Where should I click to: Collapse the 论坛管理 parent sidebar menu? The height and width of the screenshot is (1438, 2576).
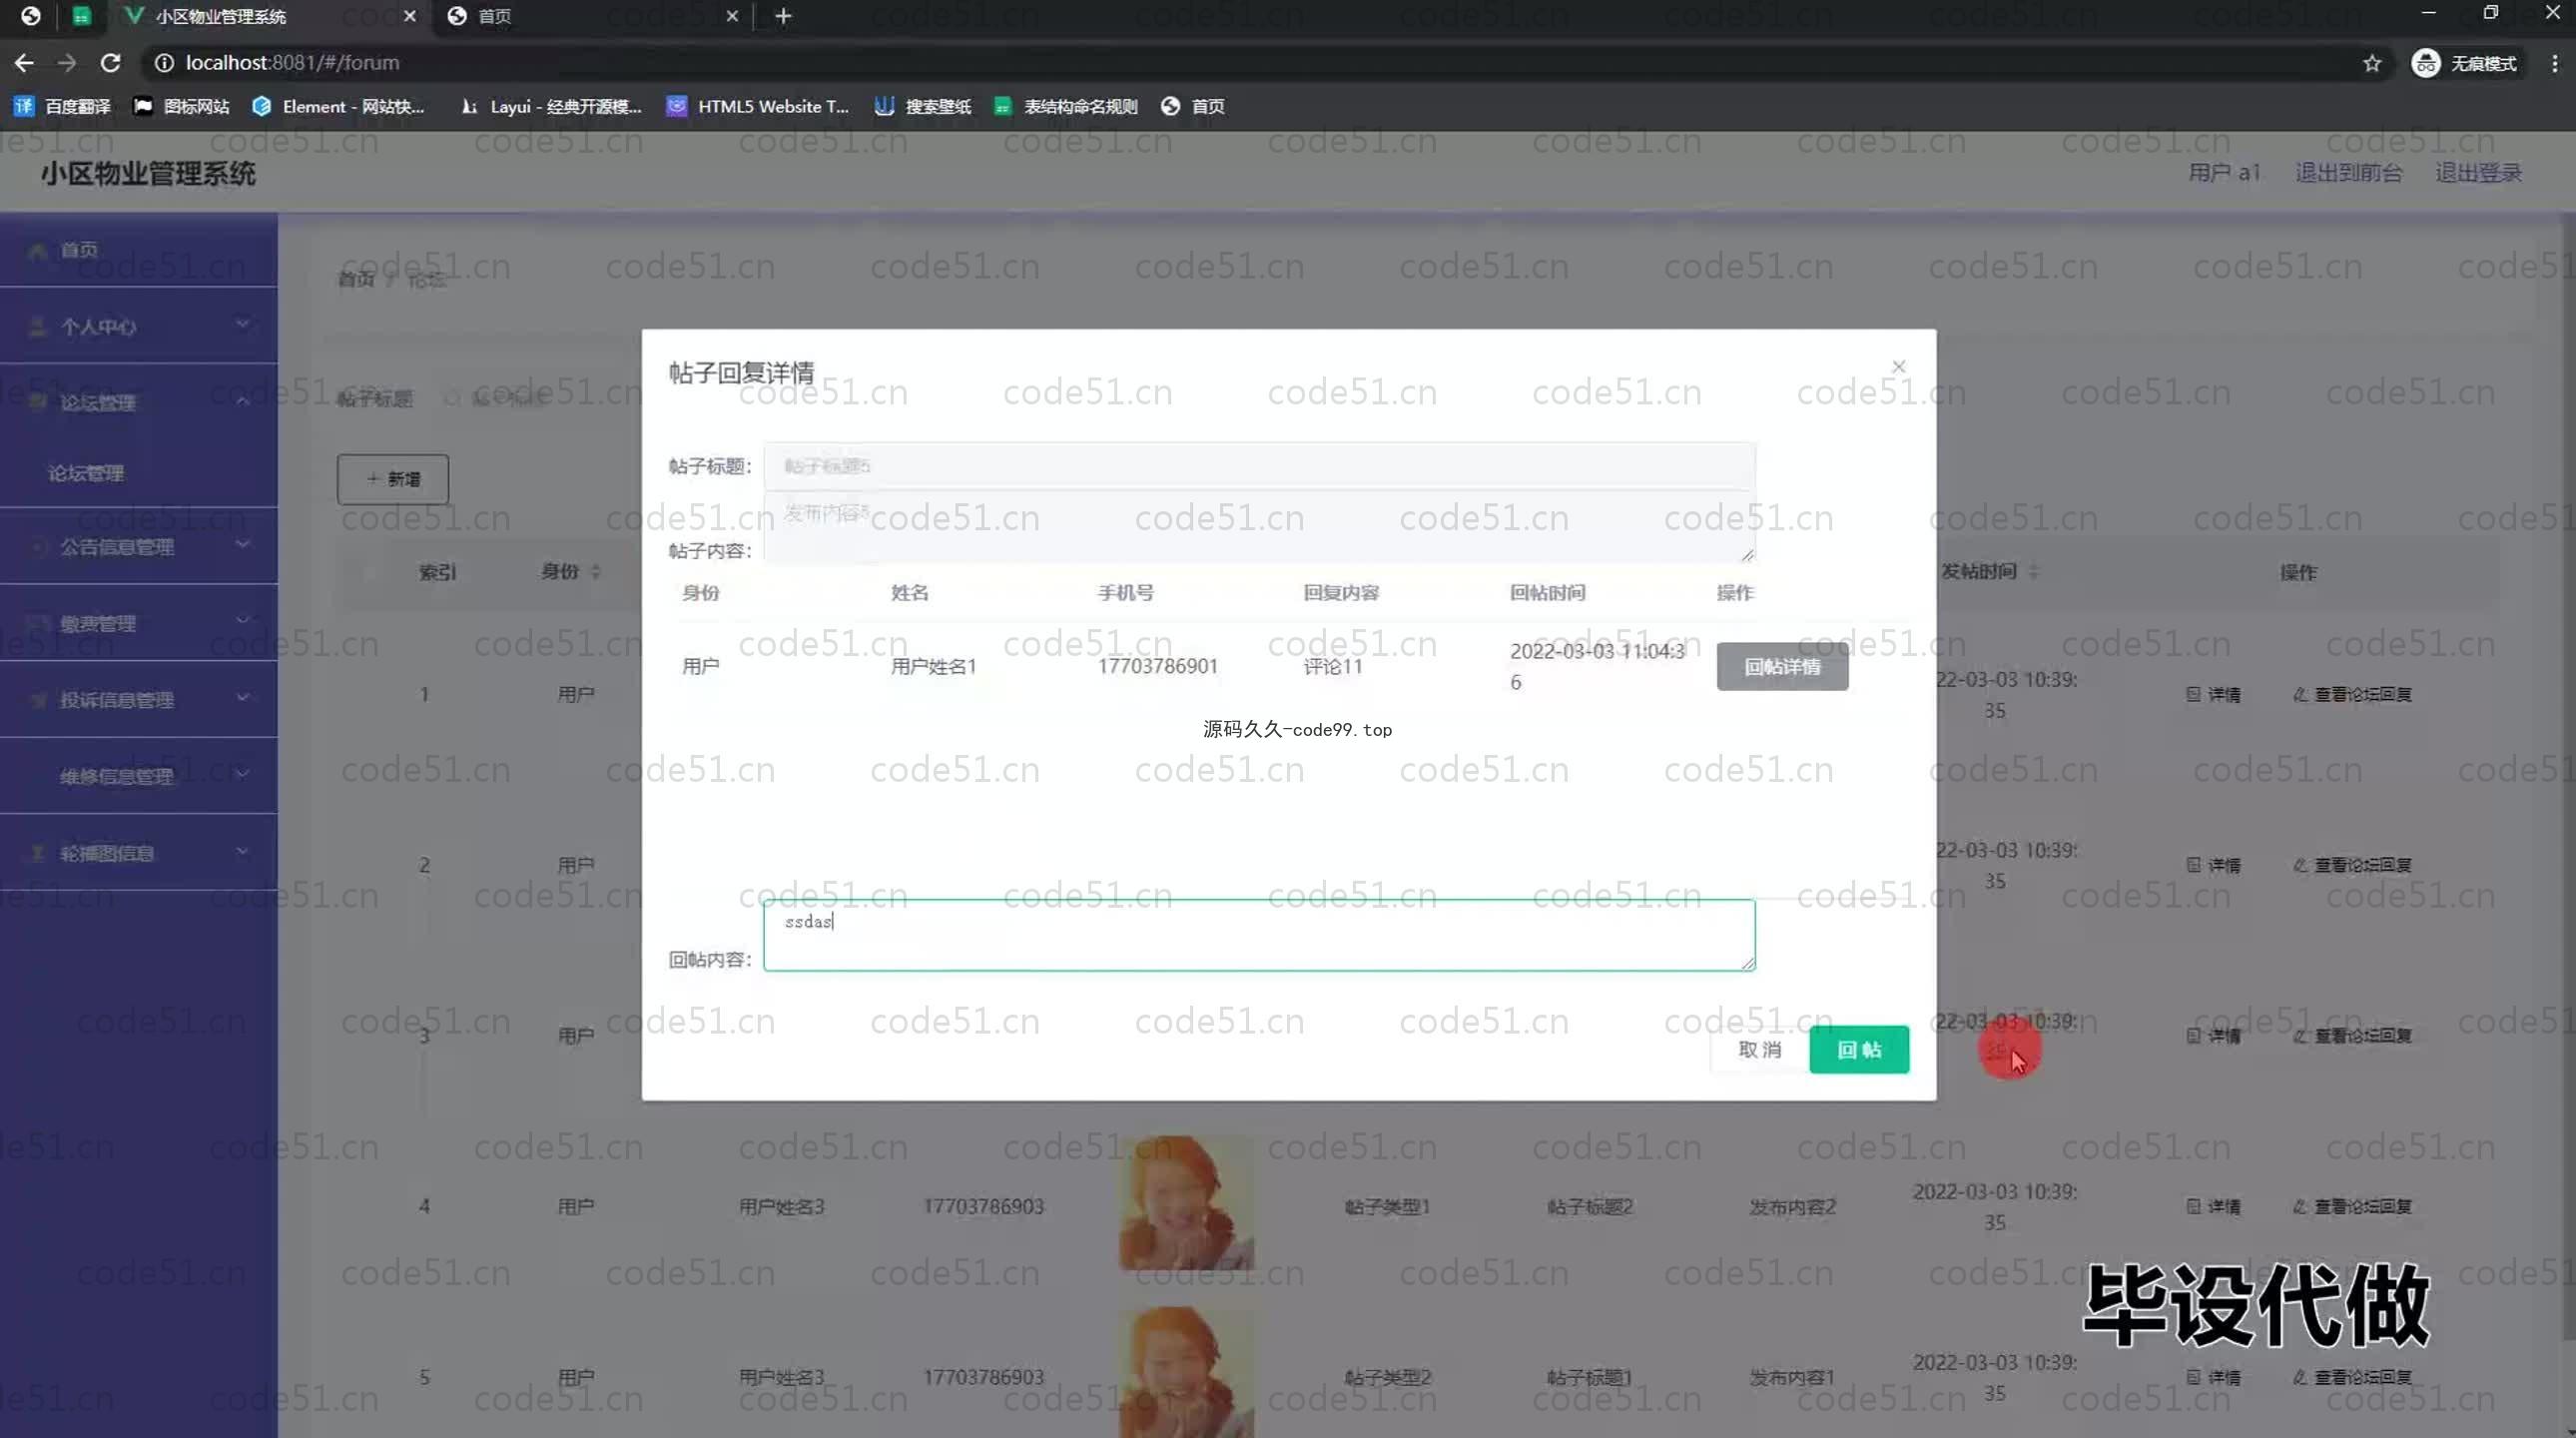[139, 402]
